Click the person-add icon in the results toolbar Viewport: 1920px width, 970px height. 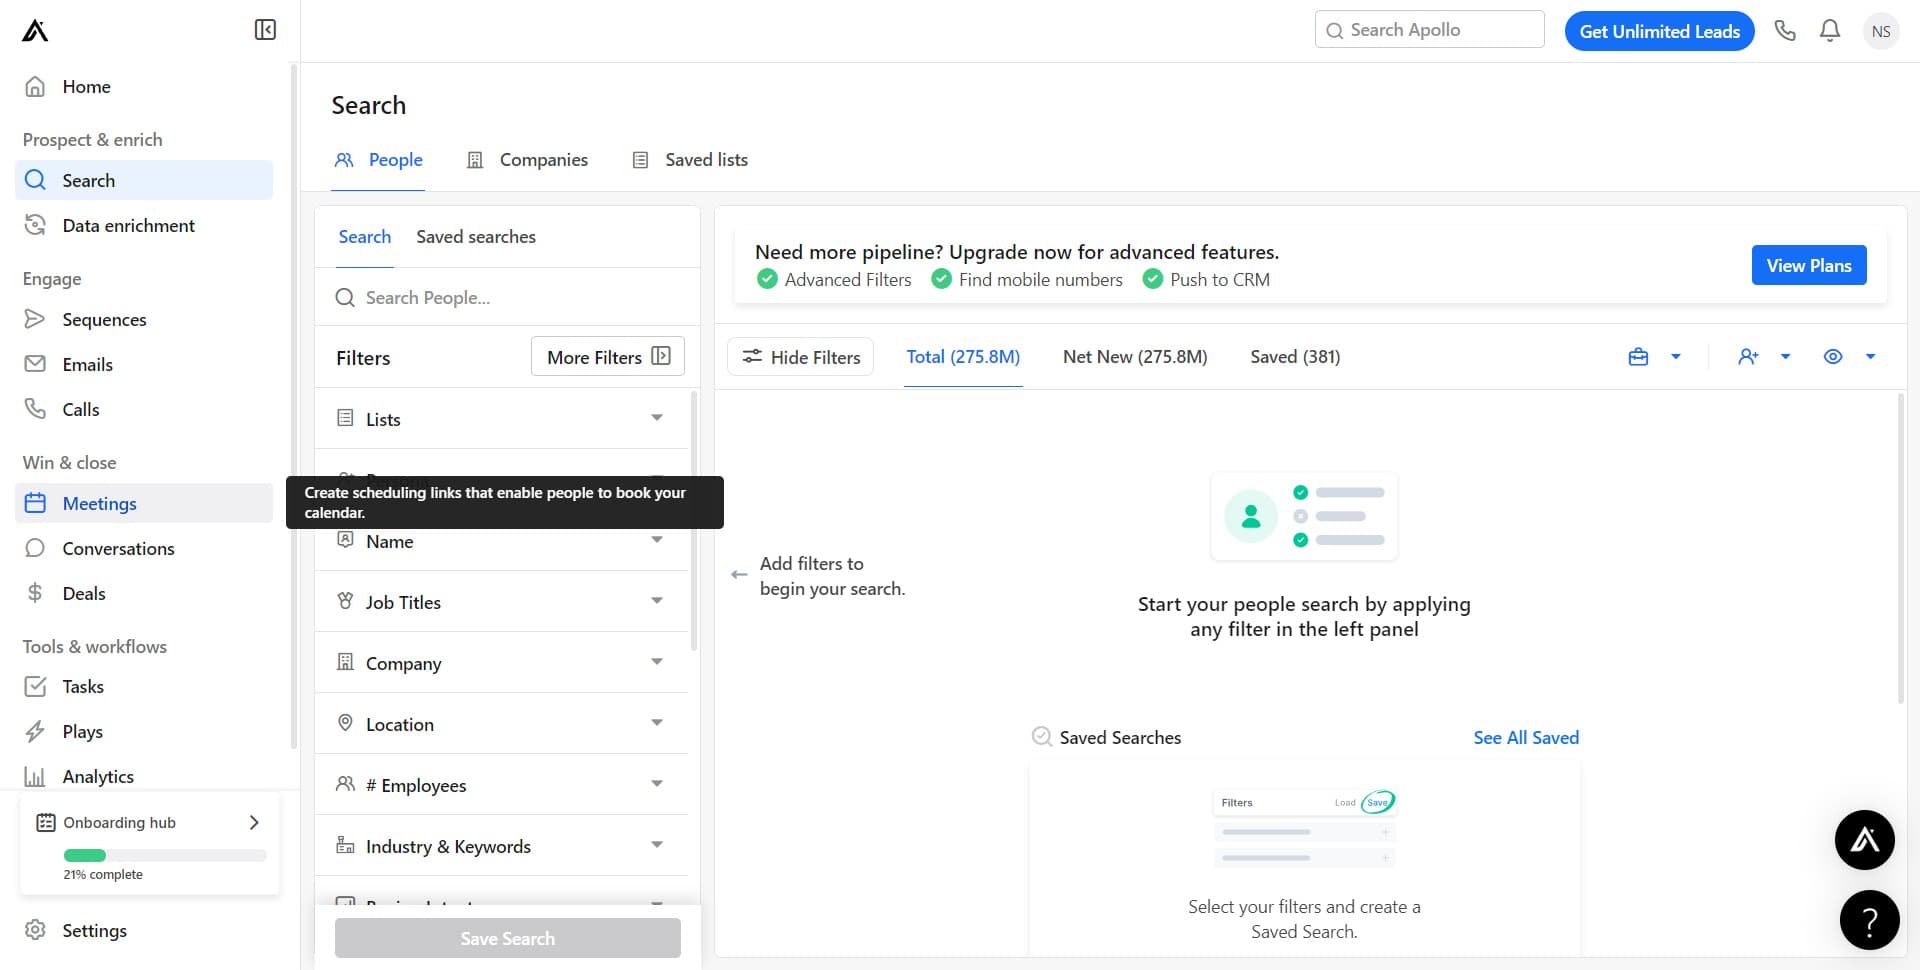(1748, 356)
